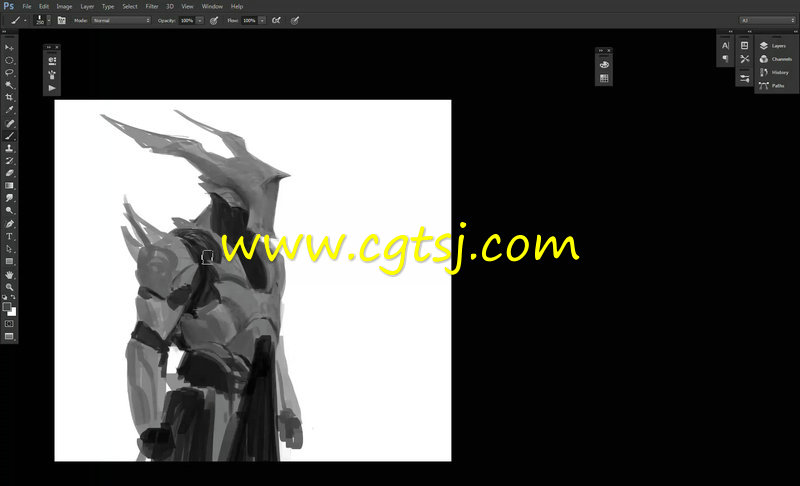The width and height of the screenshot is (800, 486).
Task: Select the Hand tool
Action: [9, 275]
